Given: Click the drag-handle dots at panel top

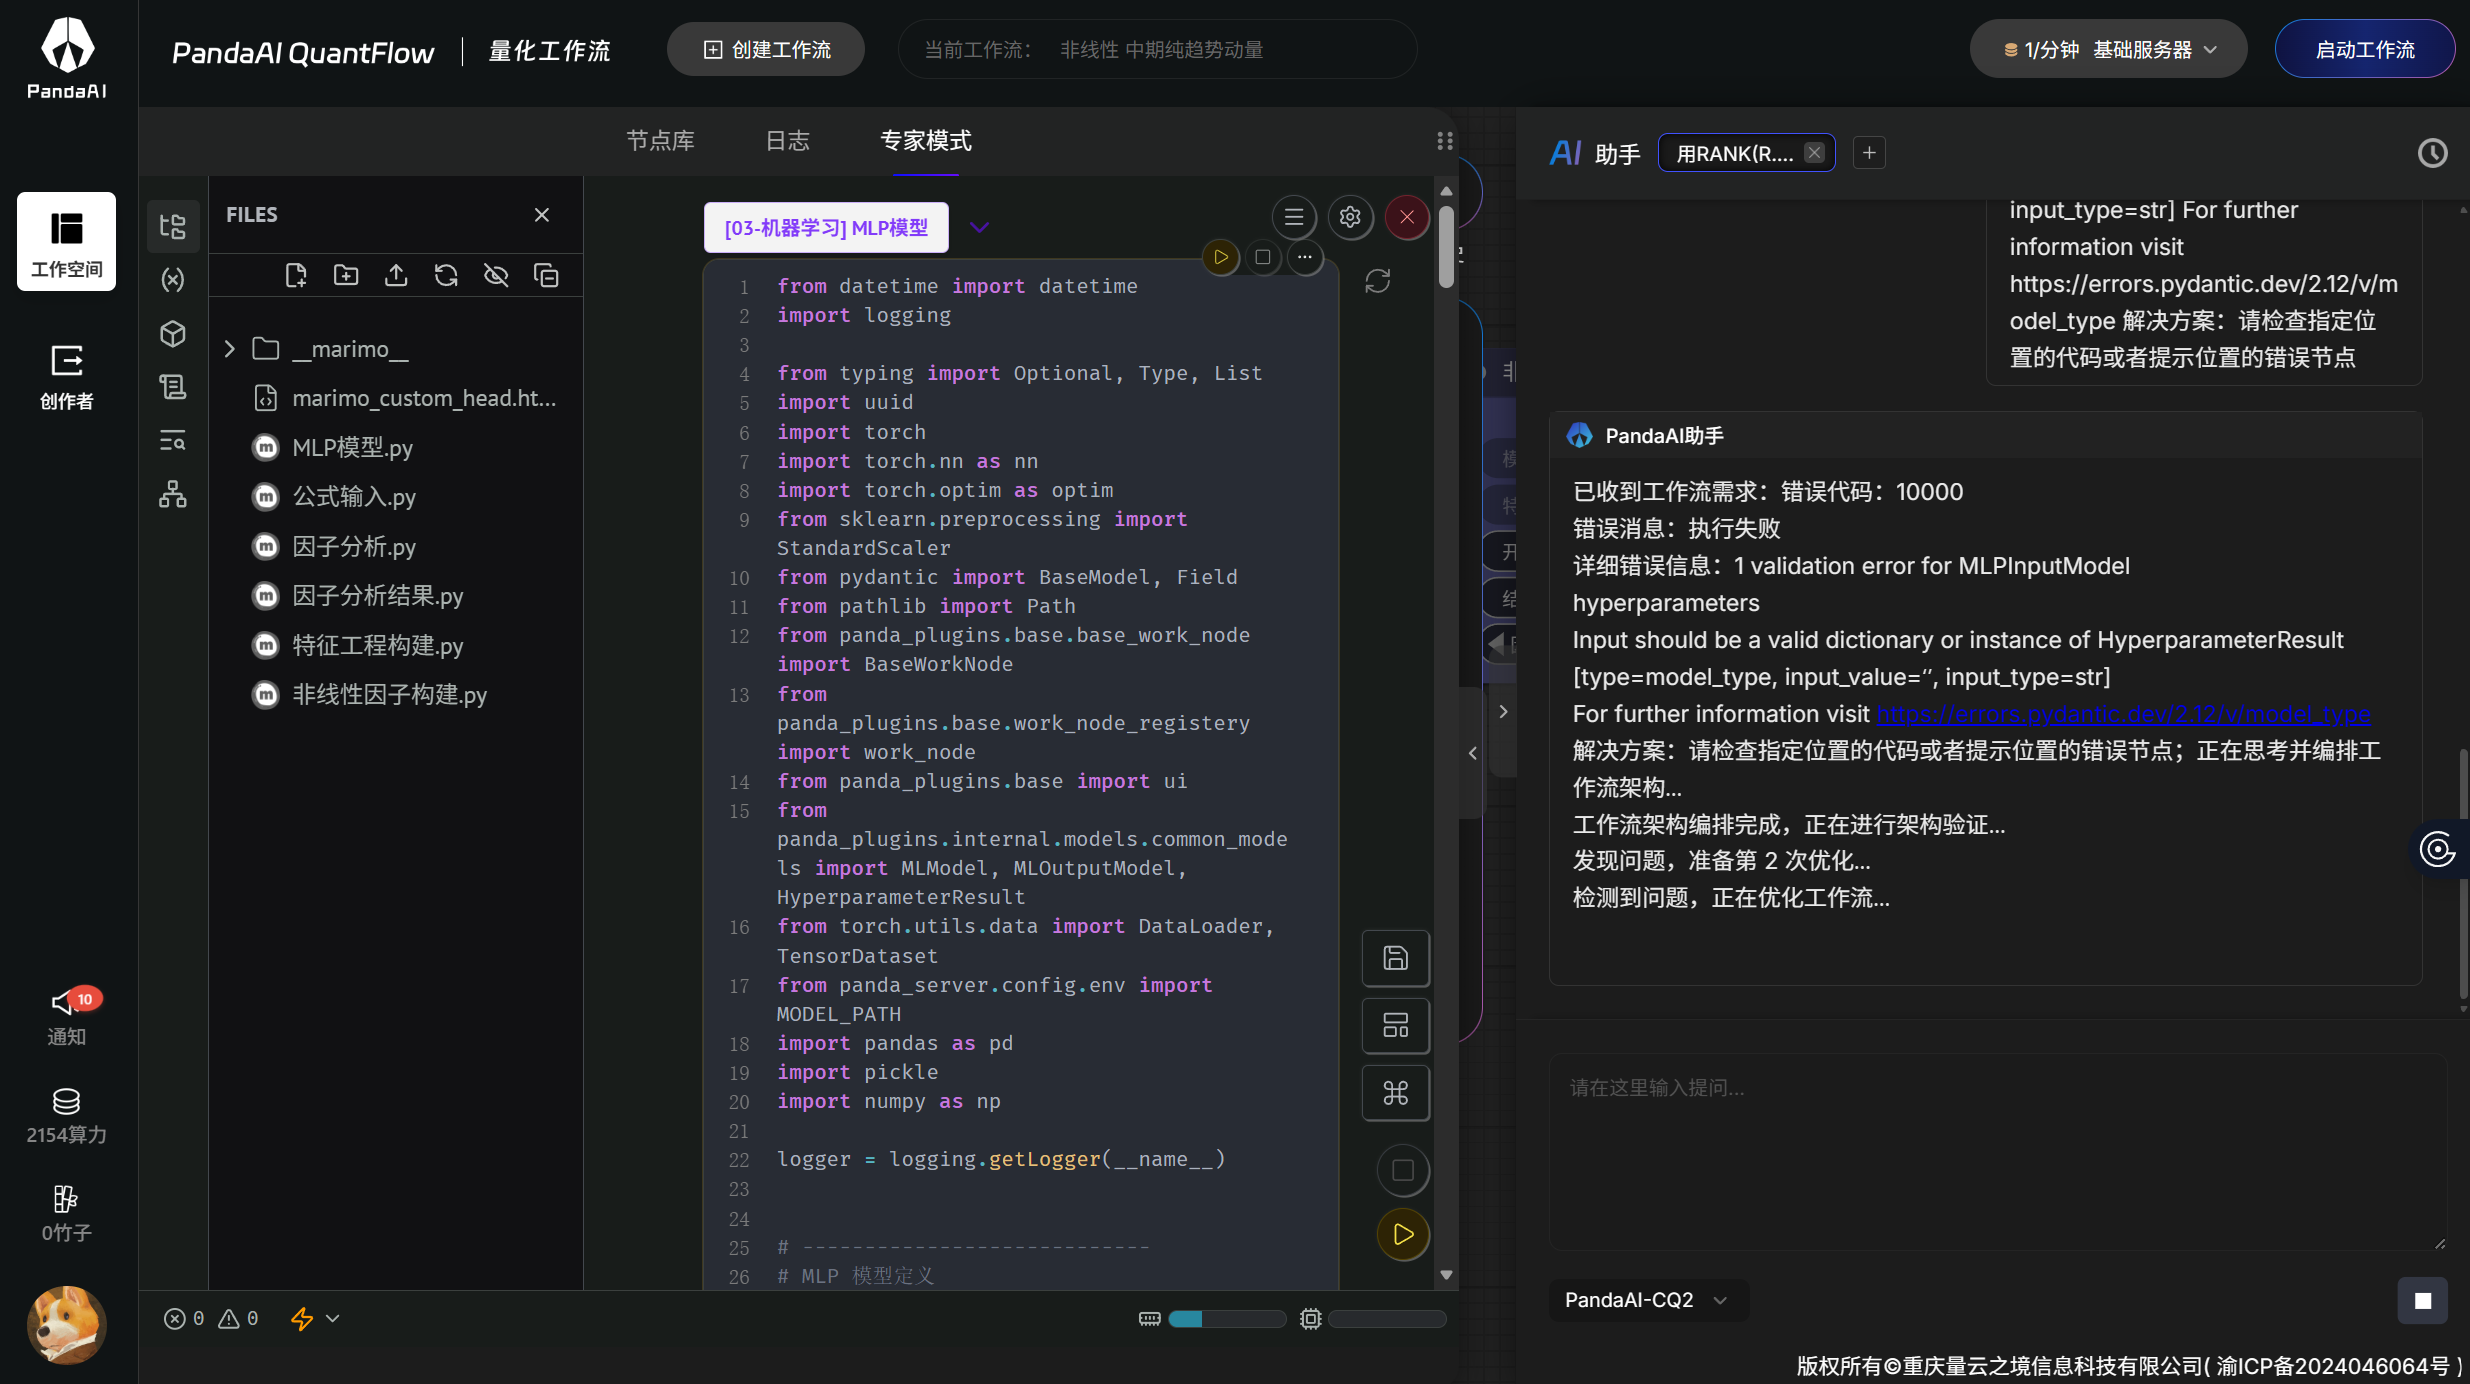Looking at the screenshot, I should 1444,141.
